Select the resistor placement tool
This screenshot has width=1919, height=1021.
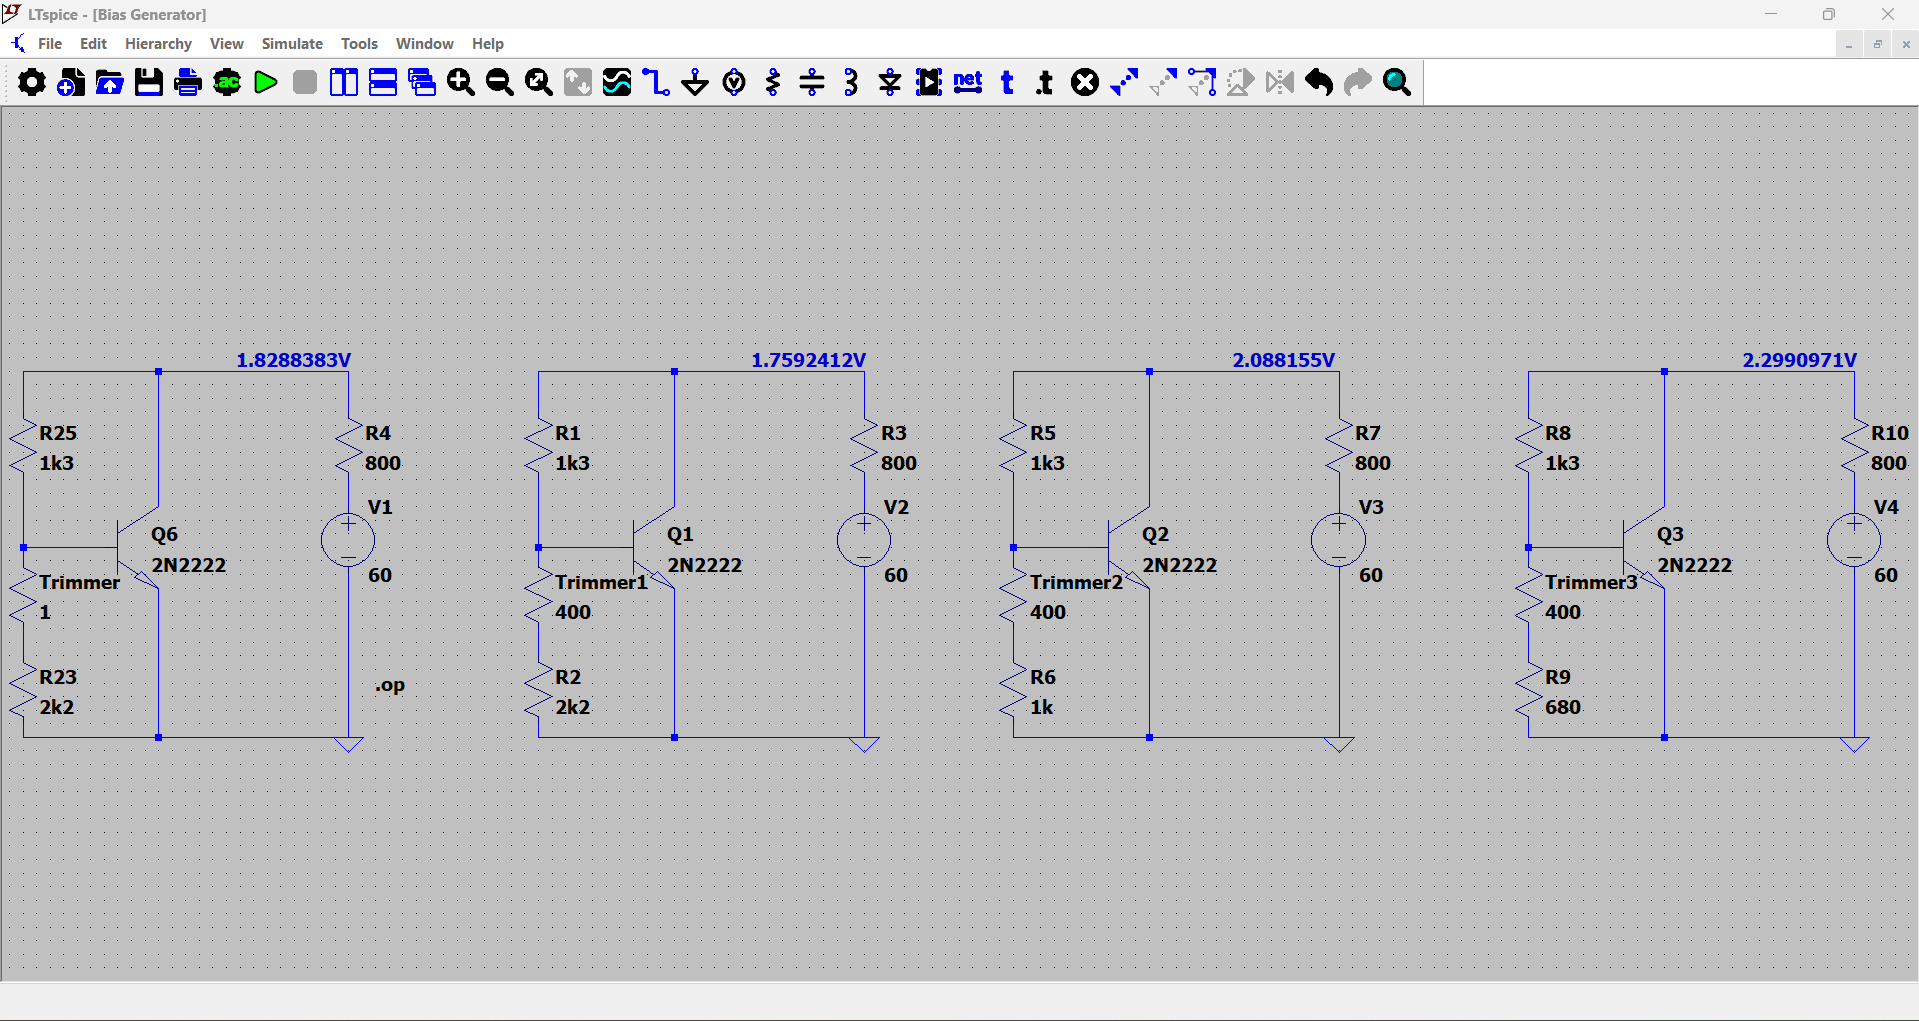coord(773,82)
